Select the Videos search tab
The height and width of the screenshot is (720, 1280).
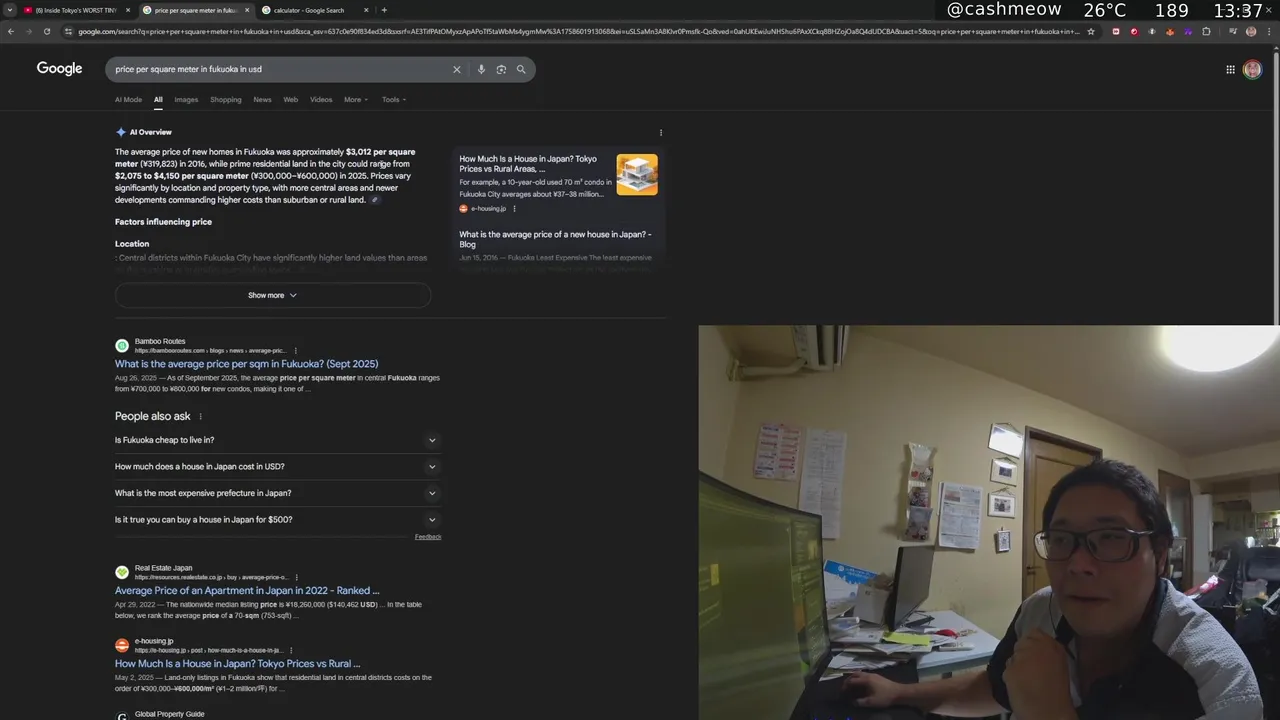point(321,100)
